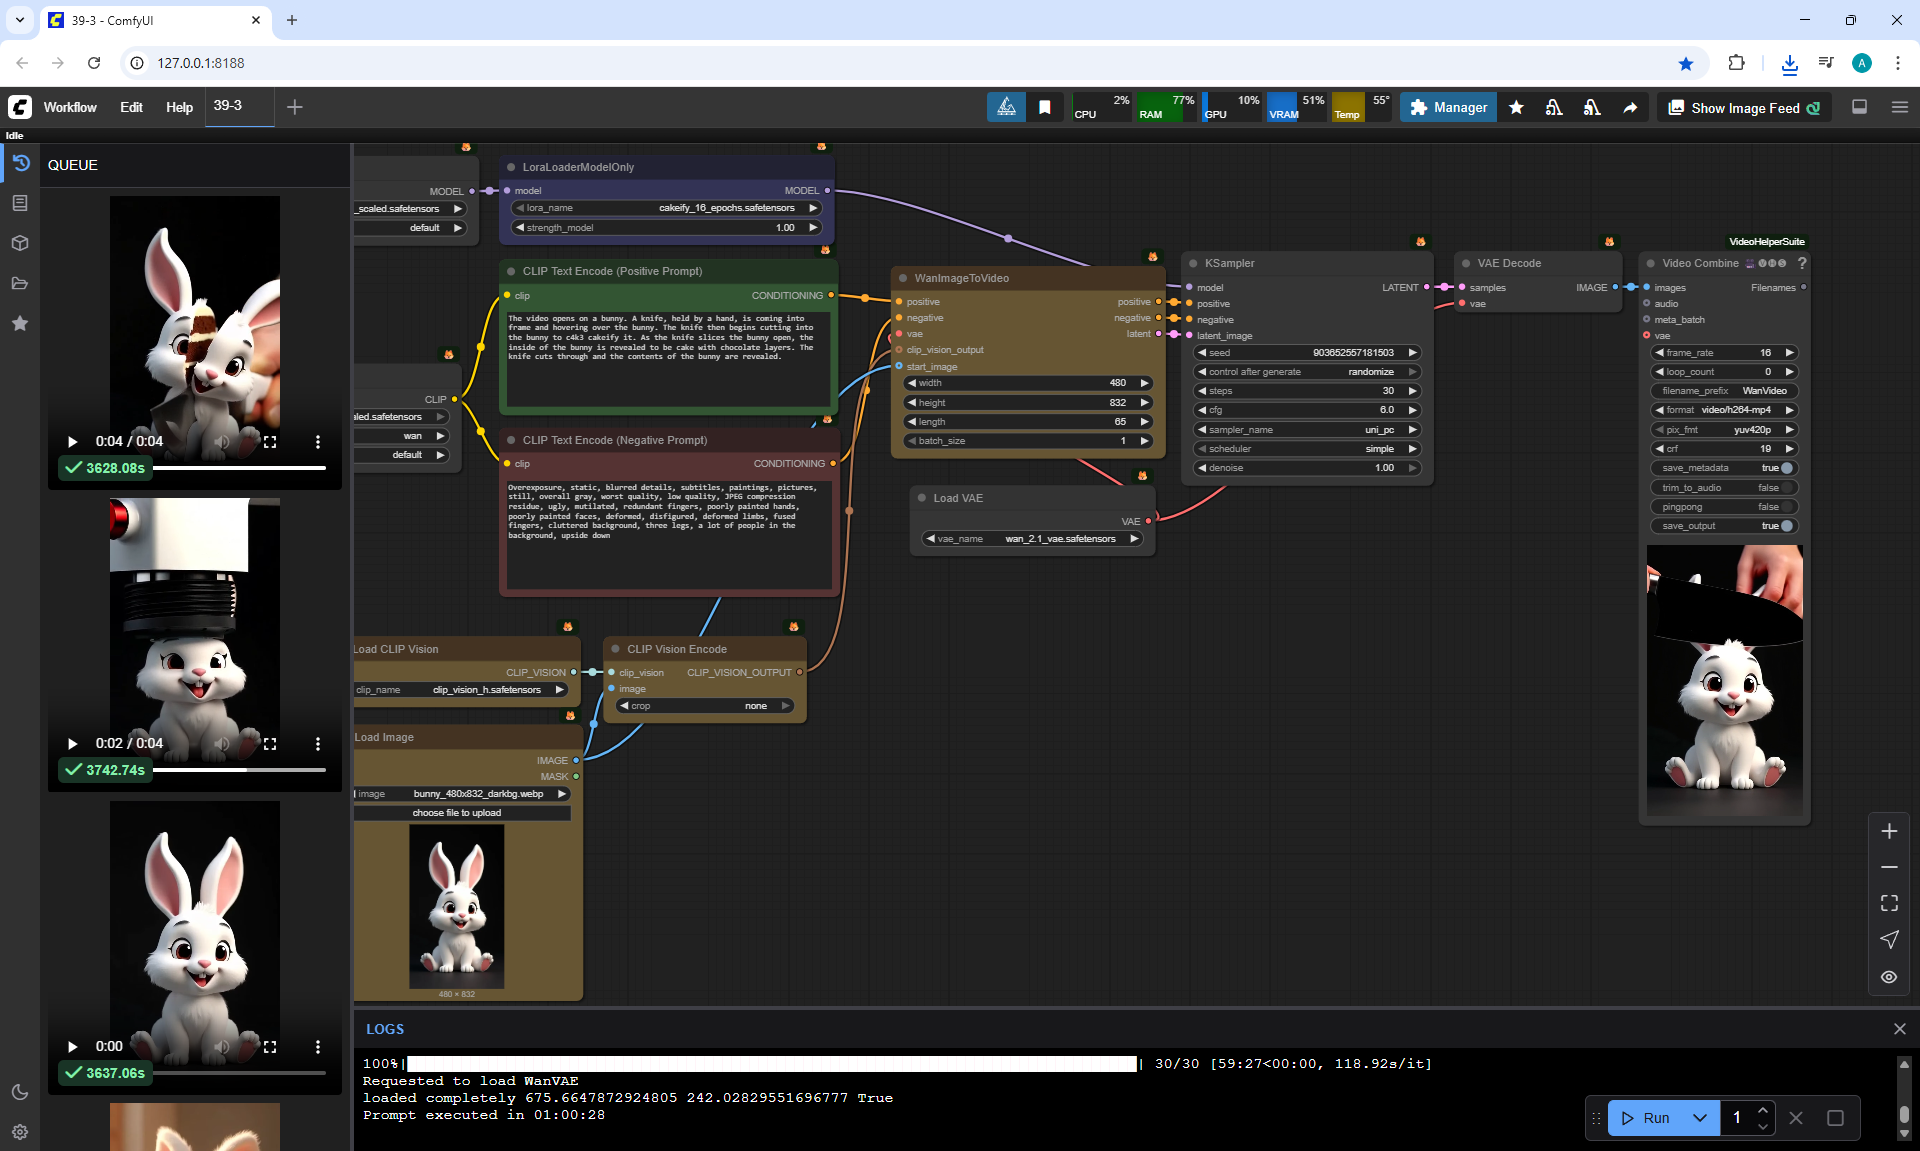Viewport: 1920px width, 1151px height.
Task: Click the zoom in plus button
Action: [x=1889, y=831]
